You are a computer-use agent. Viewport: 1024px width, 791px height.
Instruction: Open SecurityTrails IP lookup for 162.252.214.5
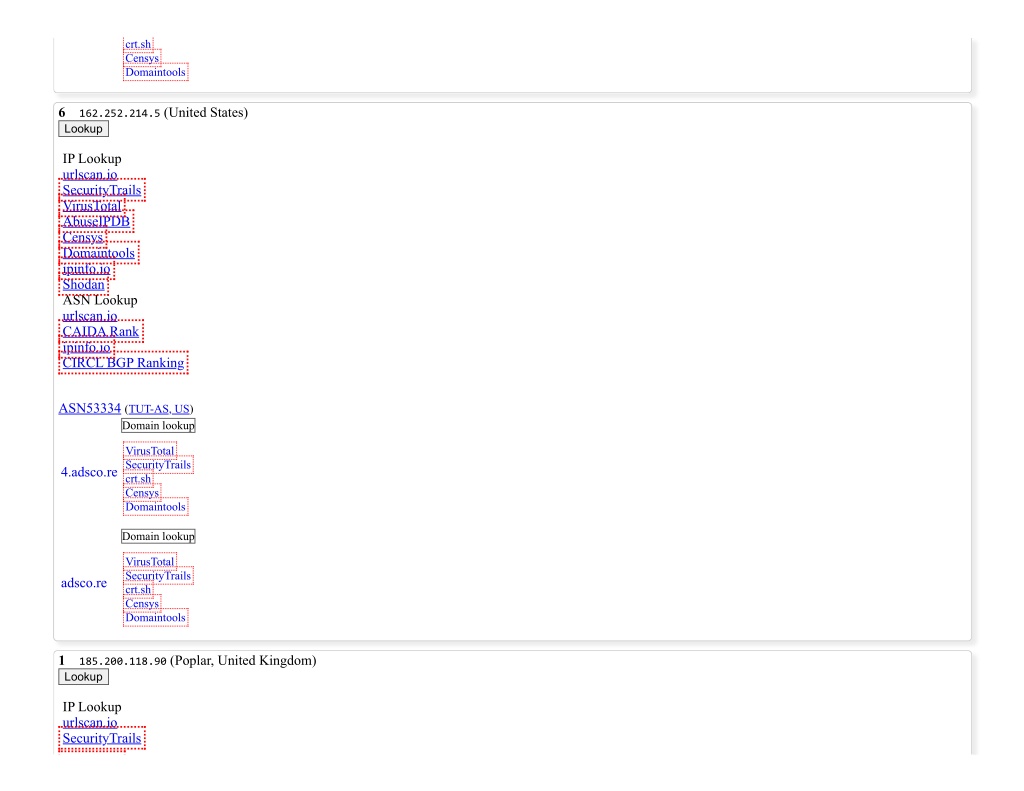102,190
